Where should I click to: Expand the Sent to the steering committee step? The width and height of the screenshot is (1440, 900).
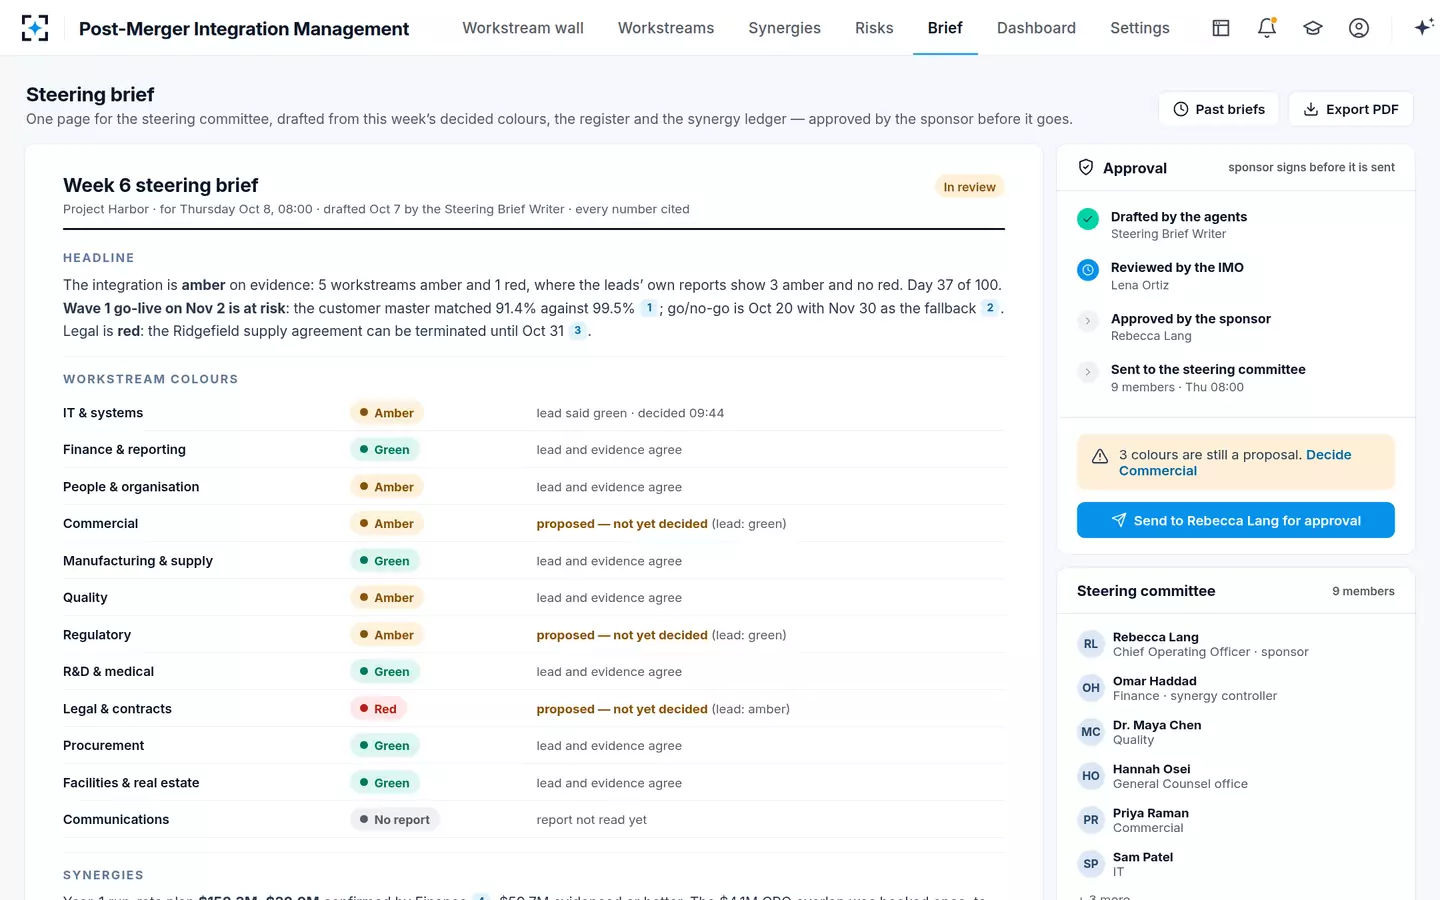pyautogui.click(x=1088, y=372)
